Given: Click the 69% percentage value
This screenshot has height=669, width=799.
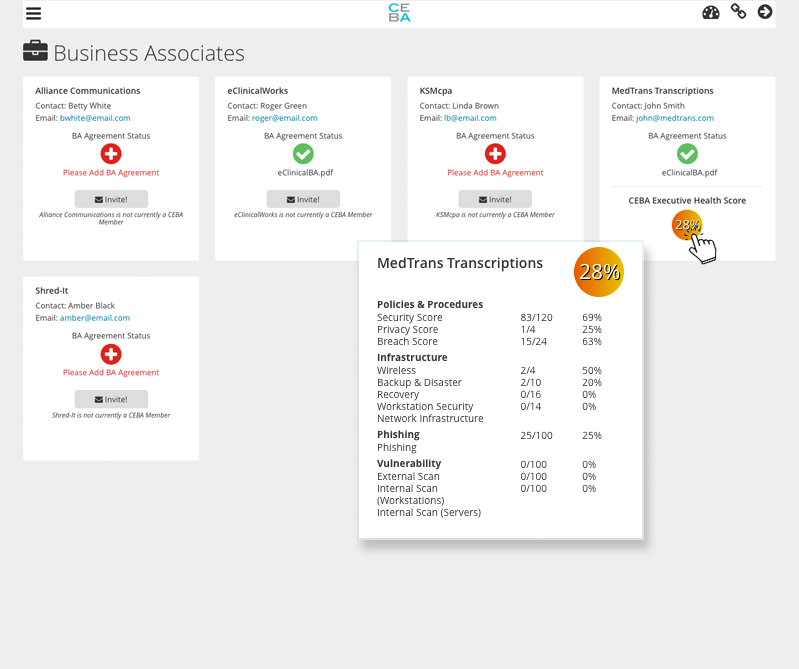Looking at the screenshot, I should point(592,317).
